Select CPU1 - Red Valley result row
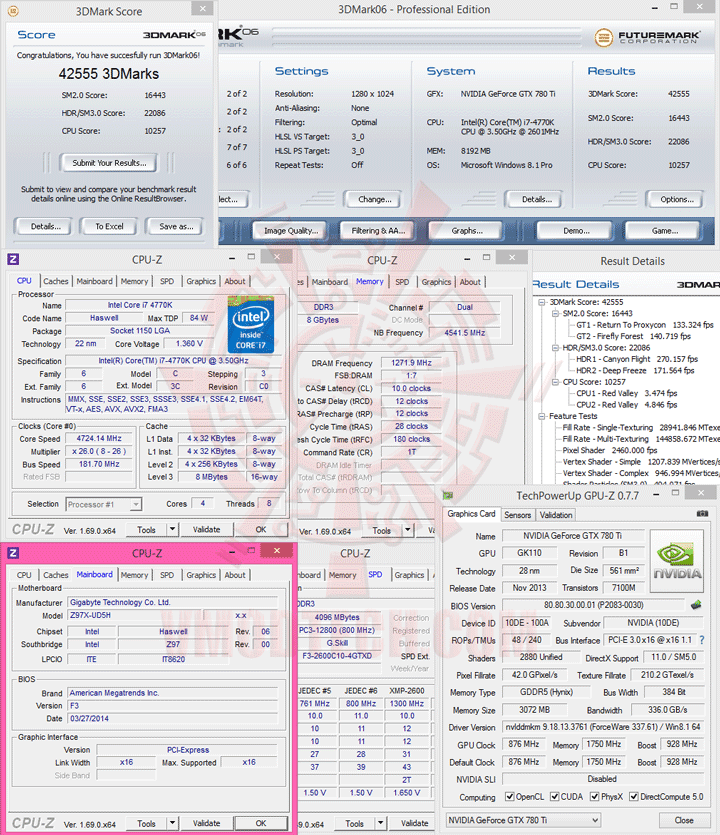Viewport: 720px width, 835px height. tap(626, 393)
